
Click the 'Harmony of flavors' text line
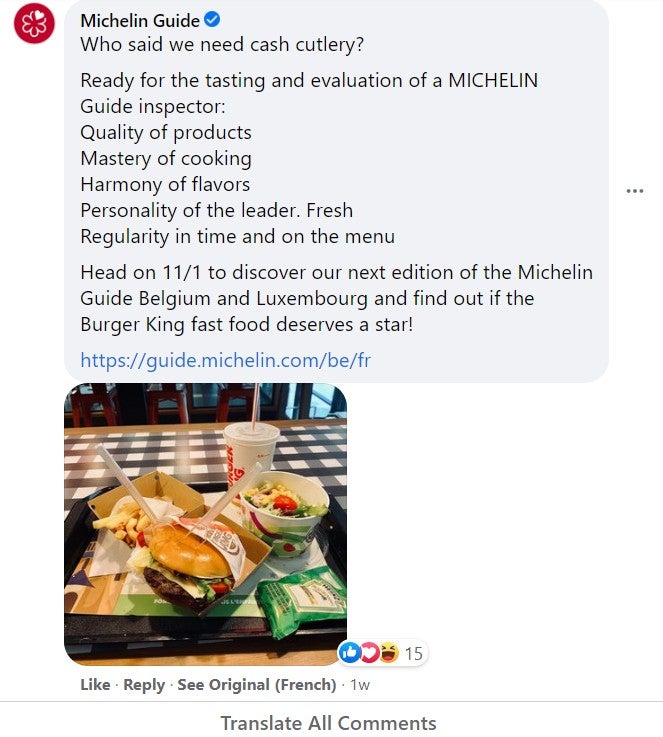click(165, 184)
